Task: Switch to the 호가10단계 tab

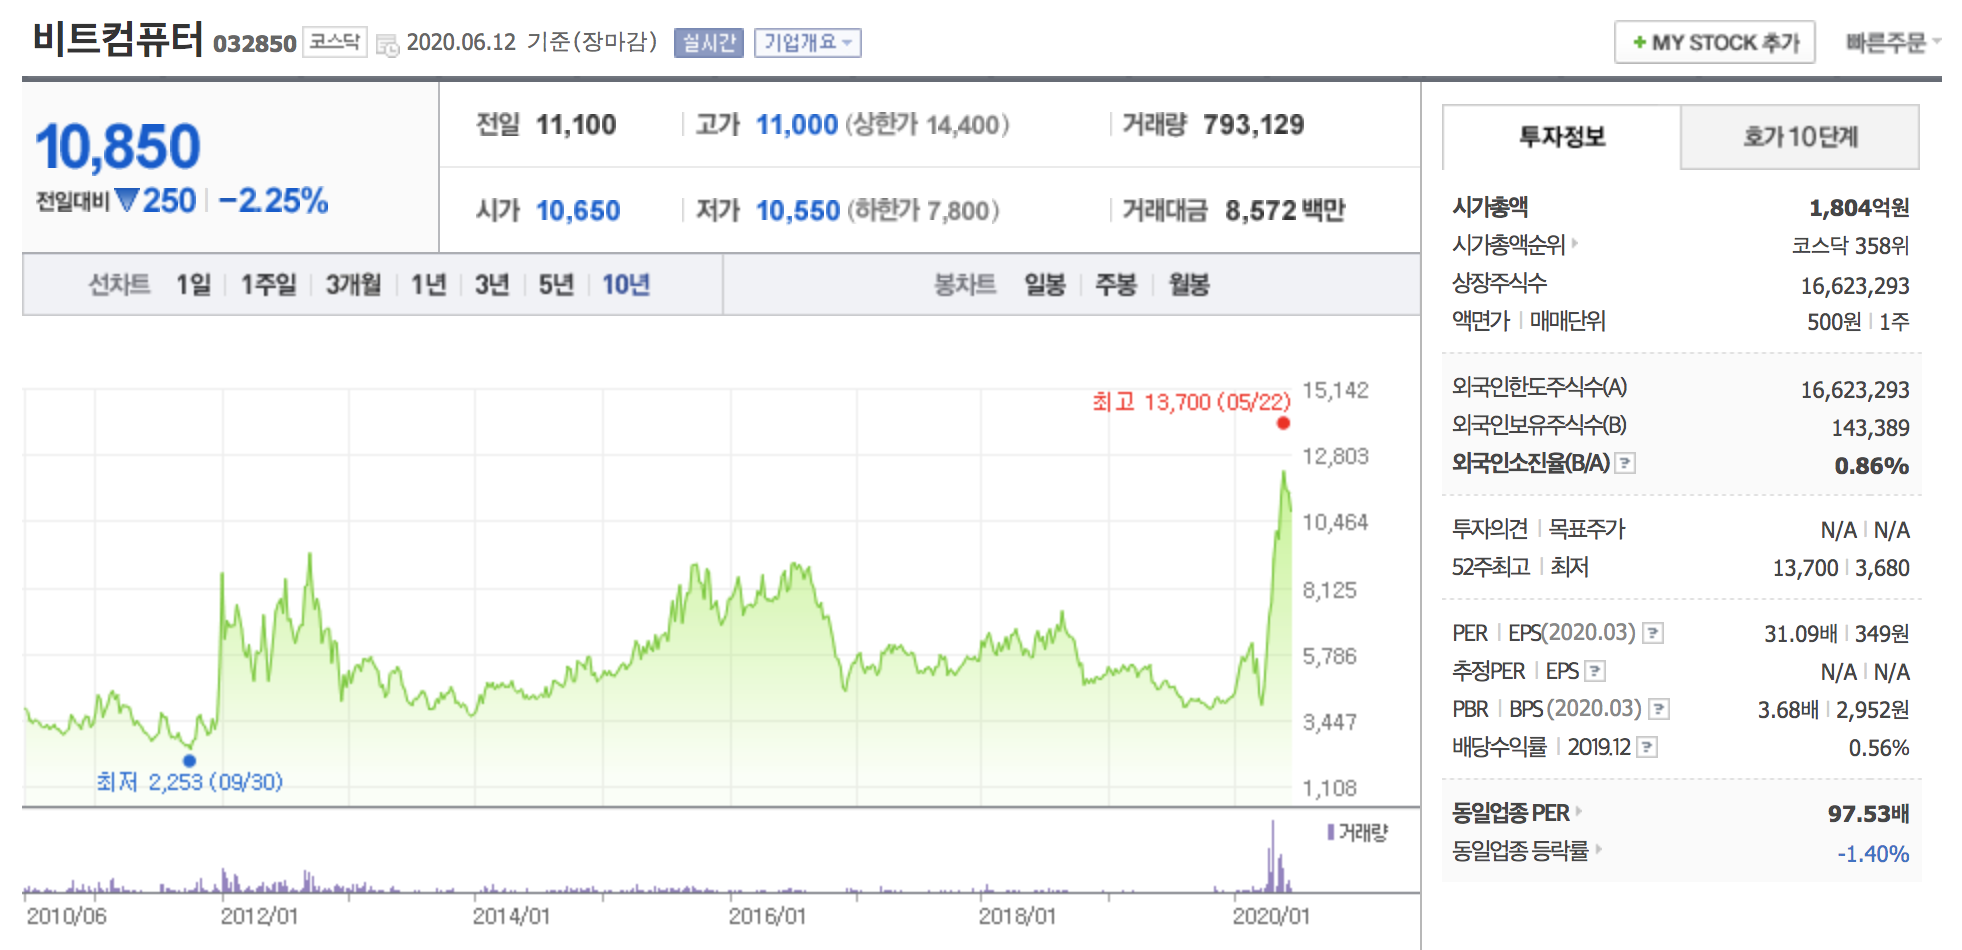Action: (x=1800, y=137)
